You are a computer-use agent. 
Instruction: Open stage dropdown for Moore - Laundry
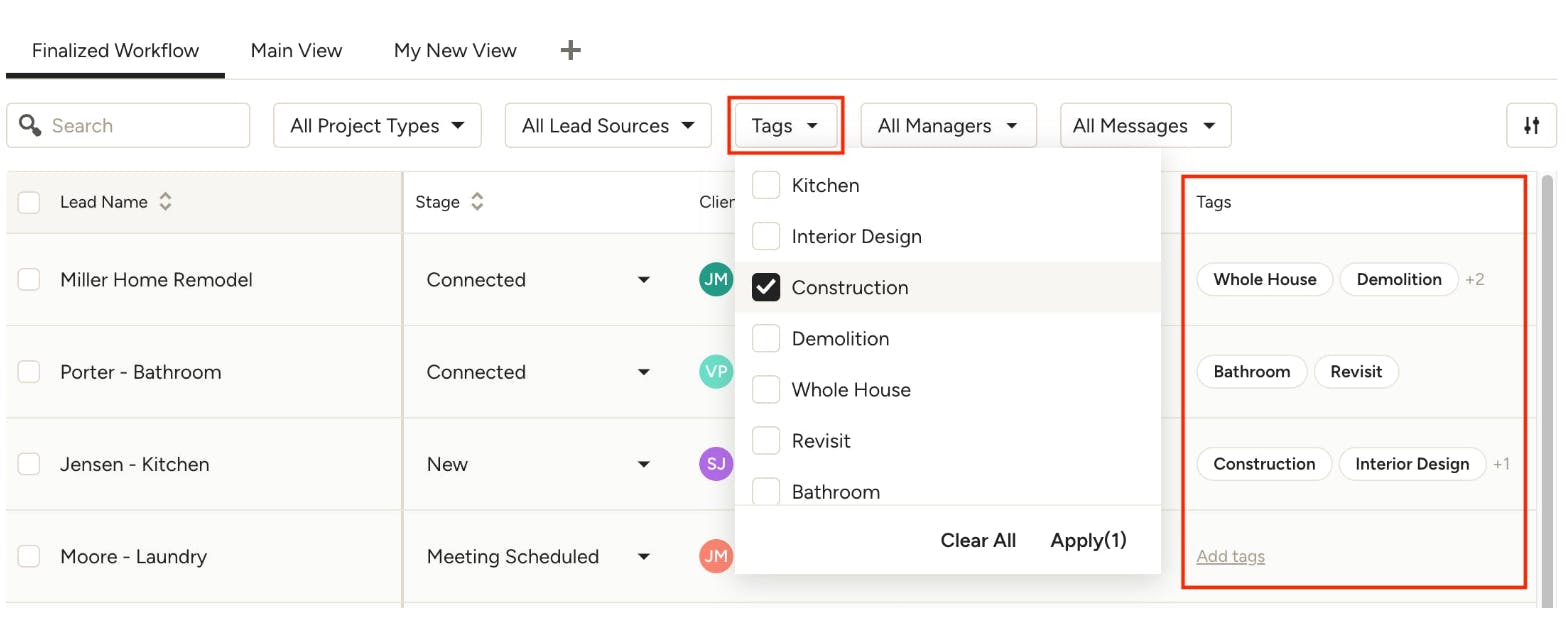644,557
